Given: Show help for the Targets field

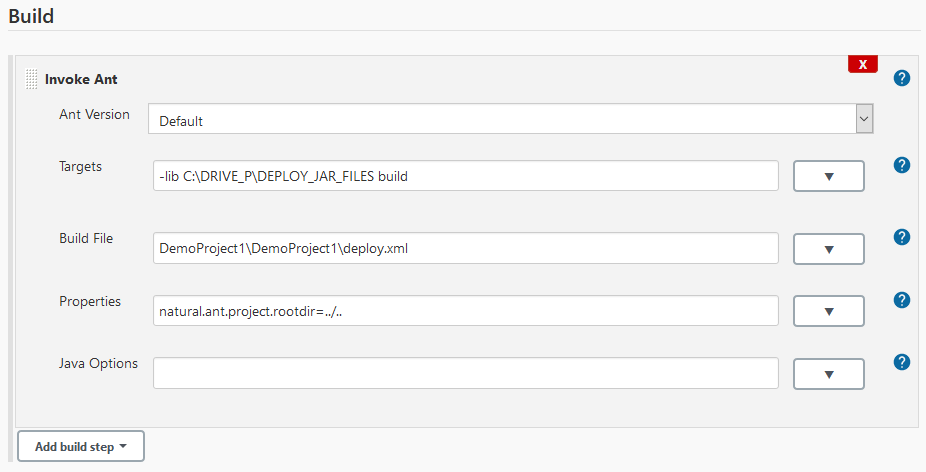Looking at the screenshot, I should click(x=901, y=165).
